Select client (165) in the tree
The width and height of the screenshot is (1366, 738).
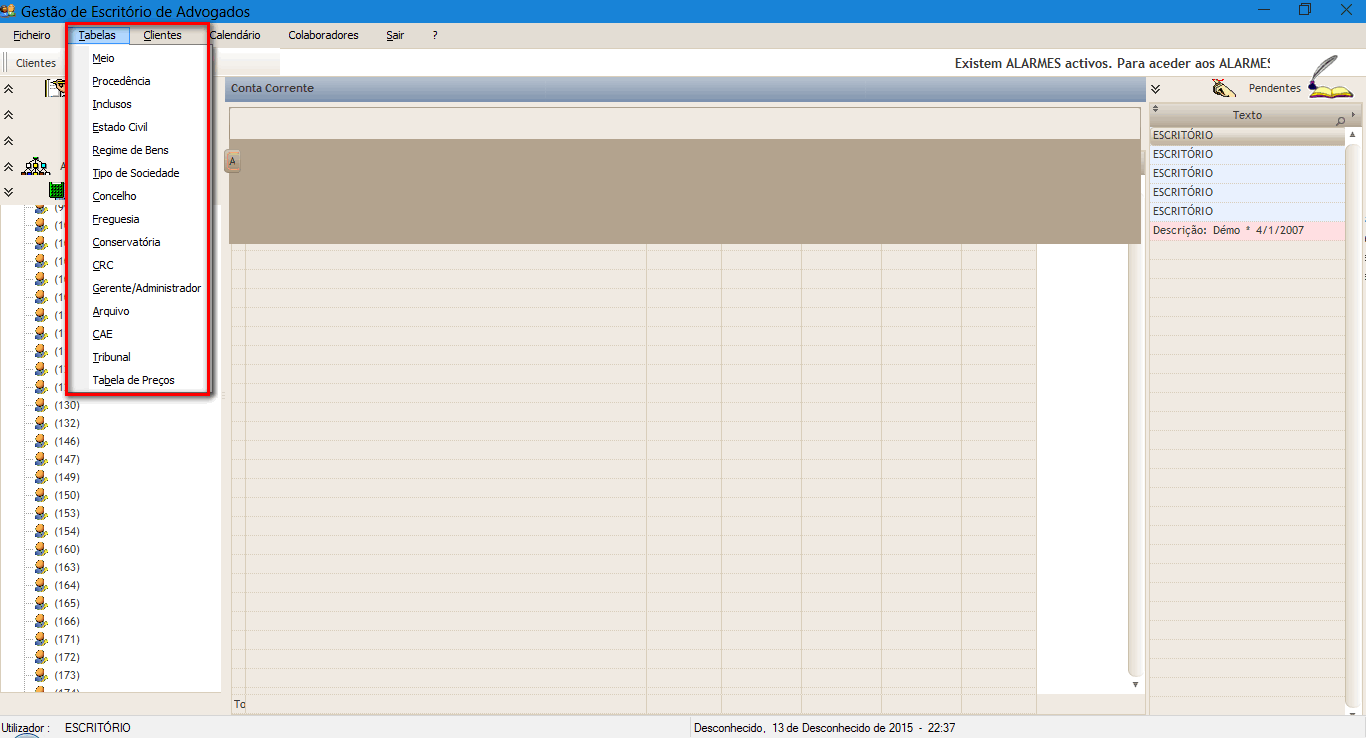[x=67, y=603]
